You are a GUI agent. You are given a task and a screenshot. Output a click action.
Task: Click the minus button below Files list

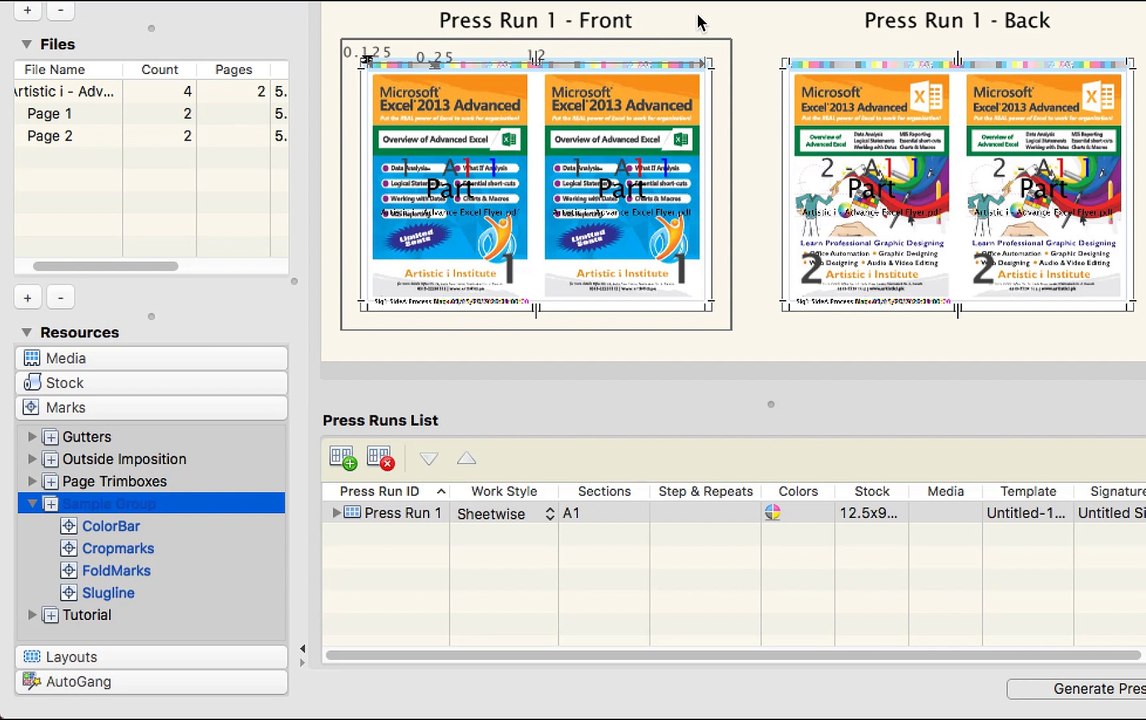point(61,298)
